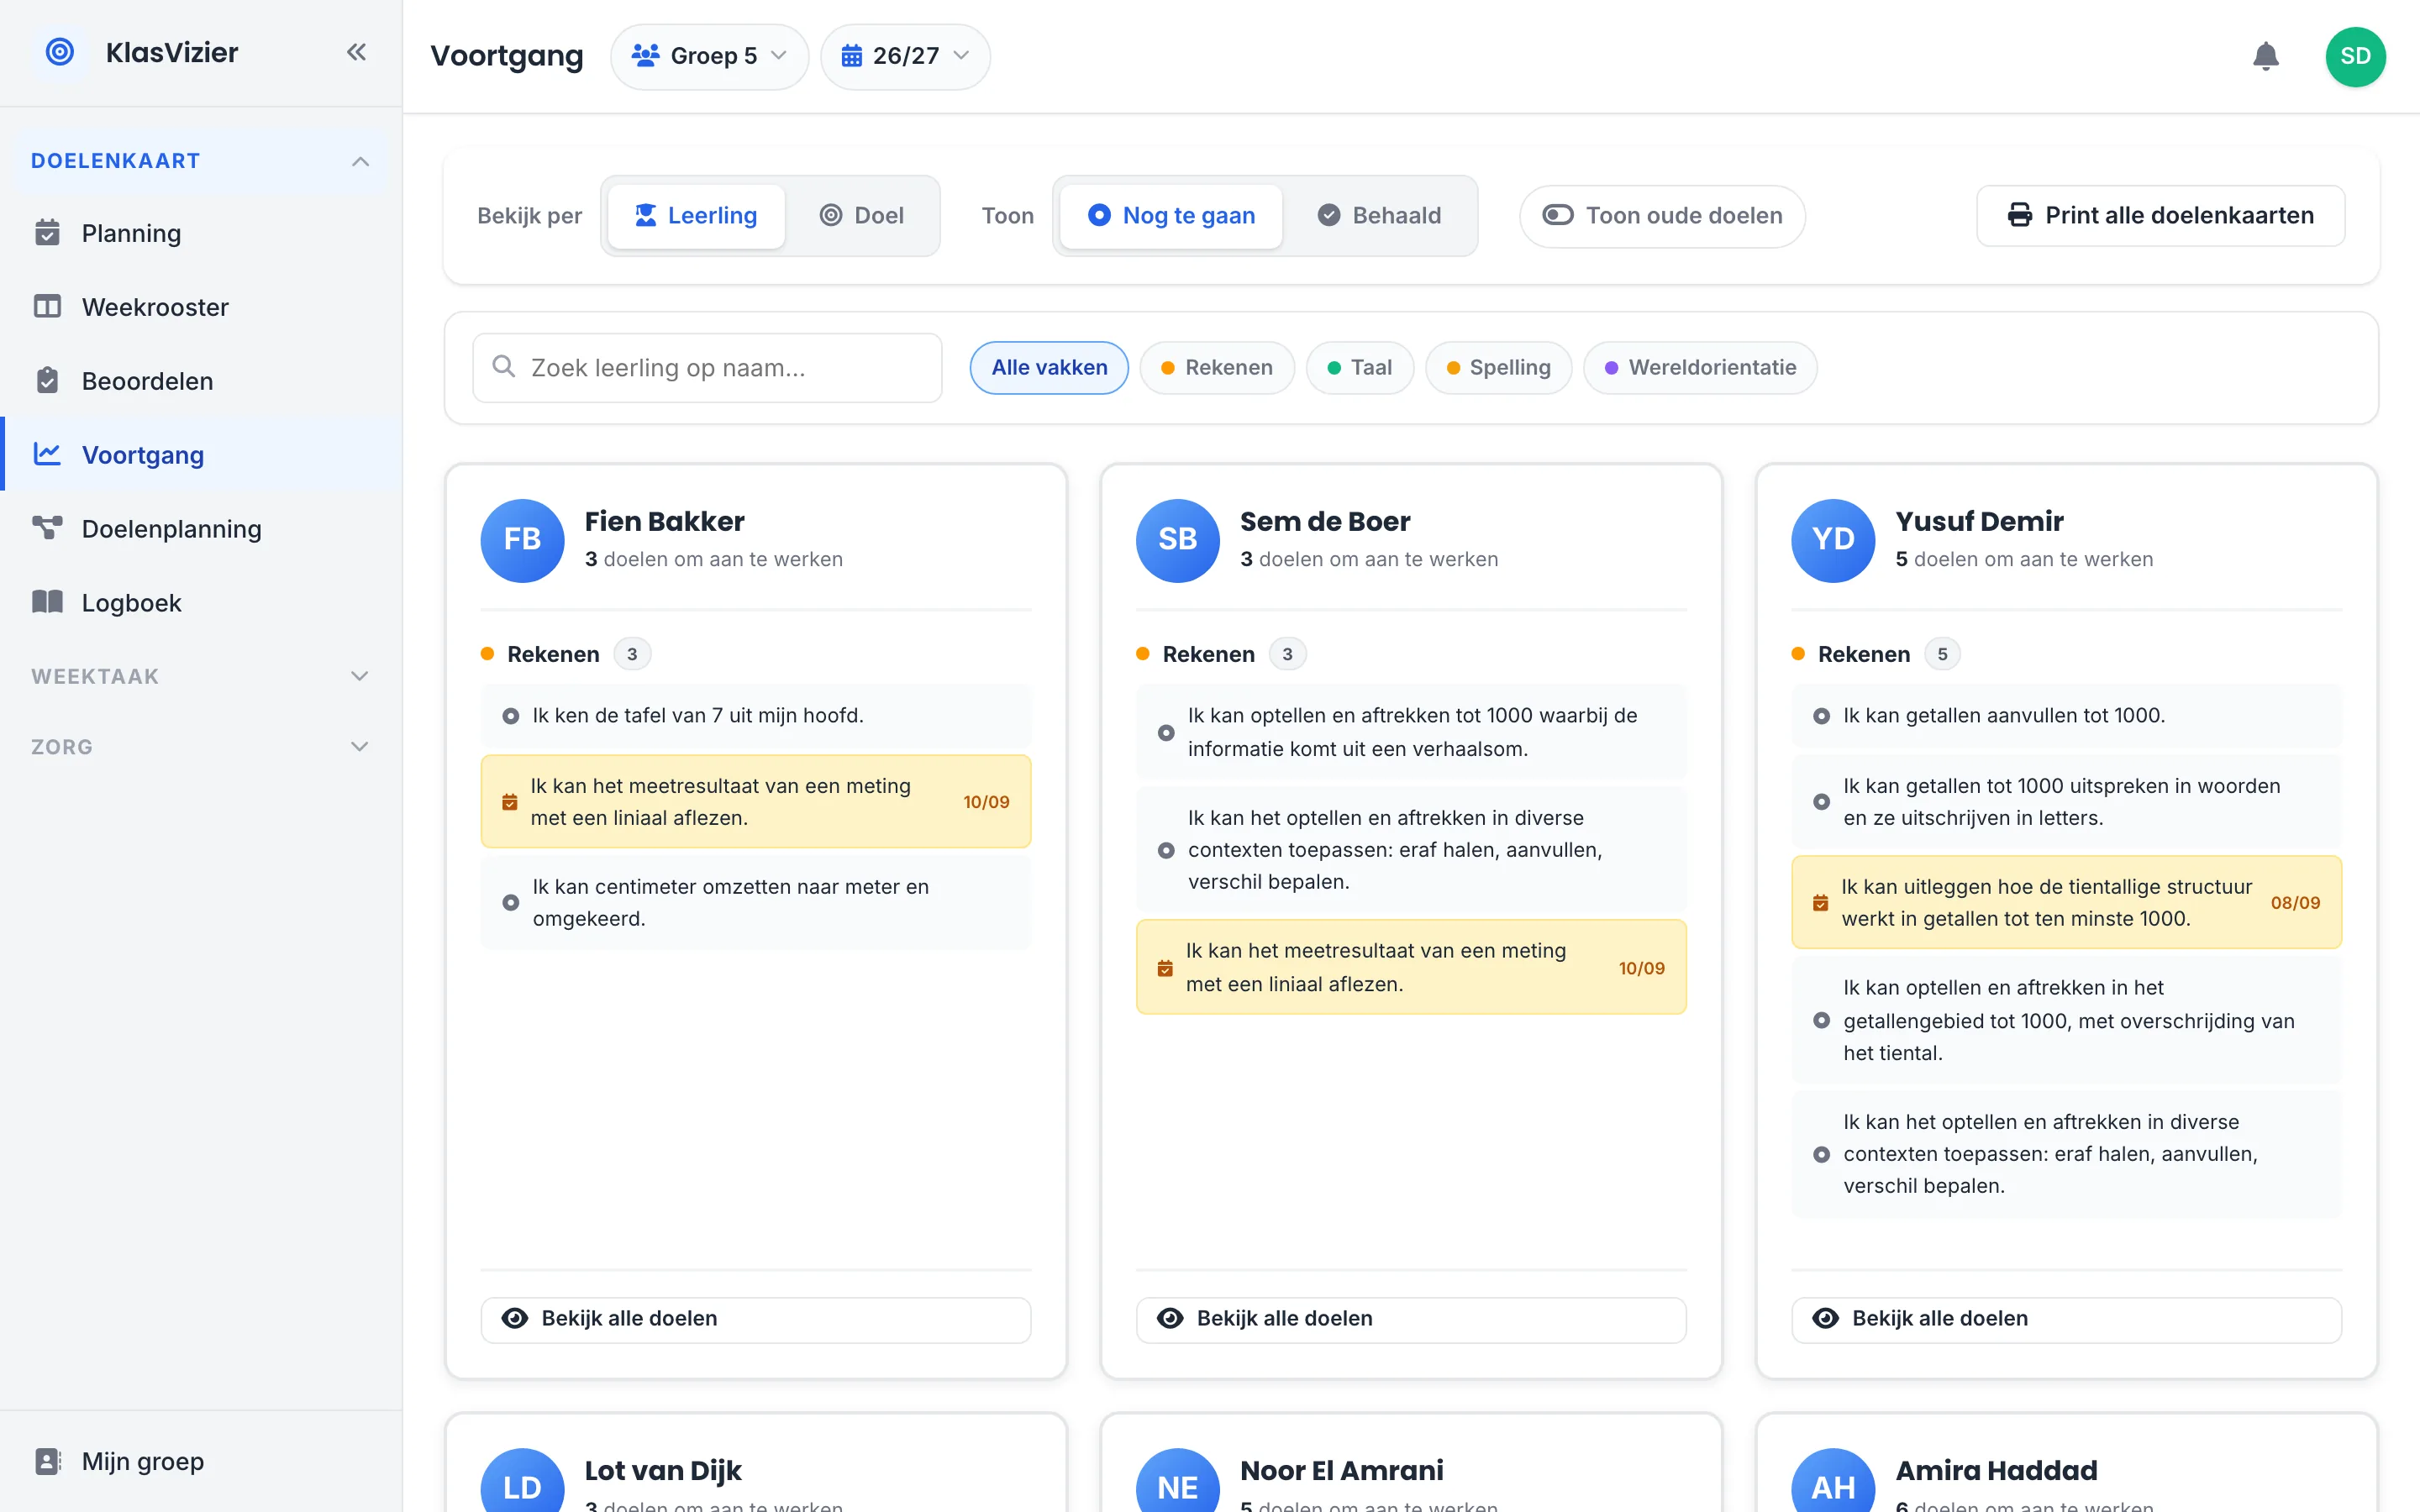Open Doelenplanning in sidebar

[200, 529]
